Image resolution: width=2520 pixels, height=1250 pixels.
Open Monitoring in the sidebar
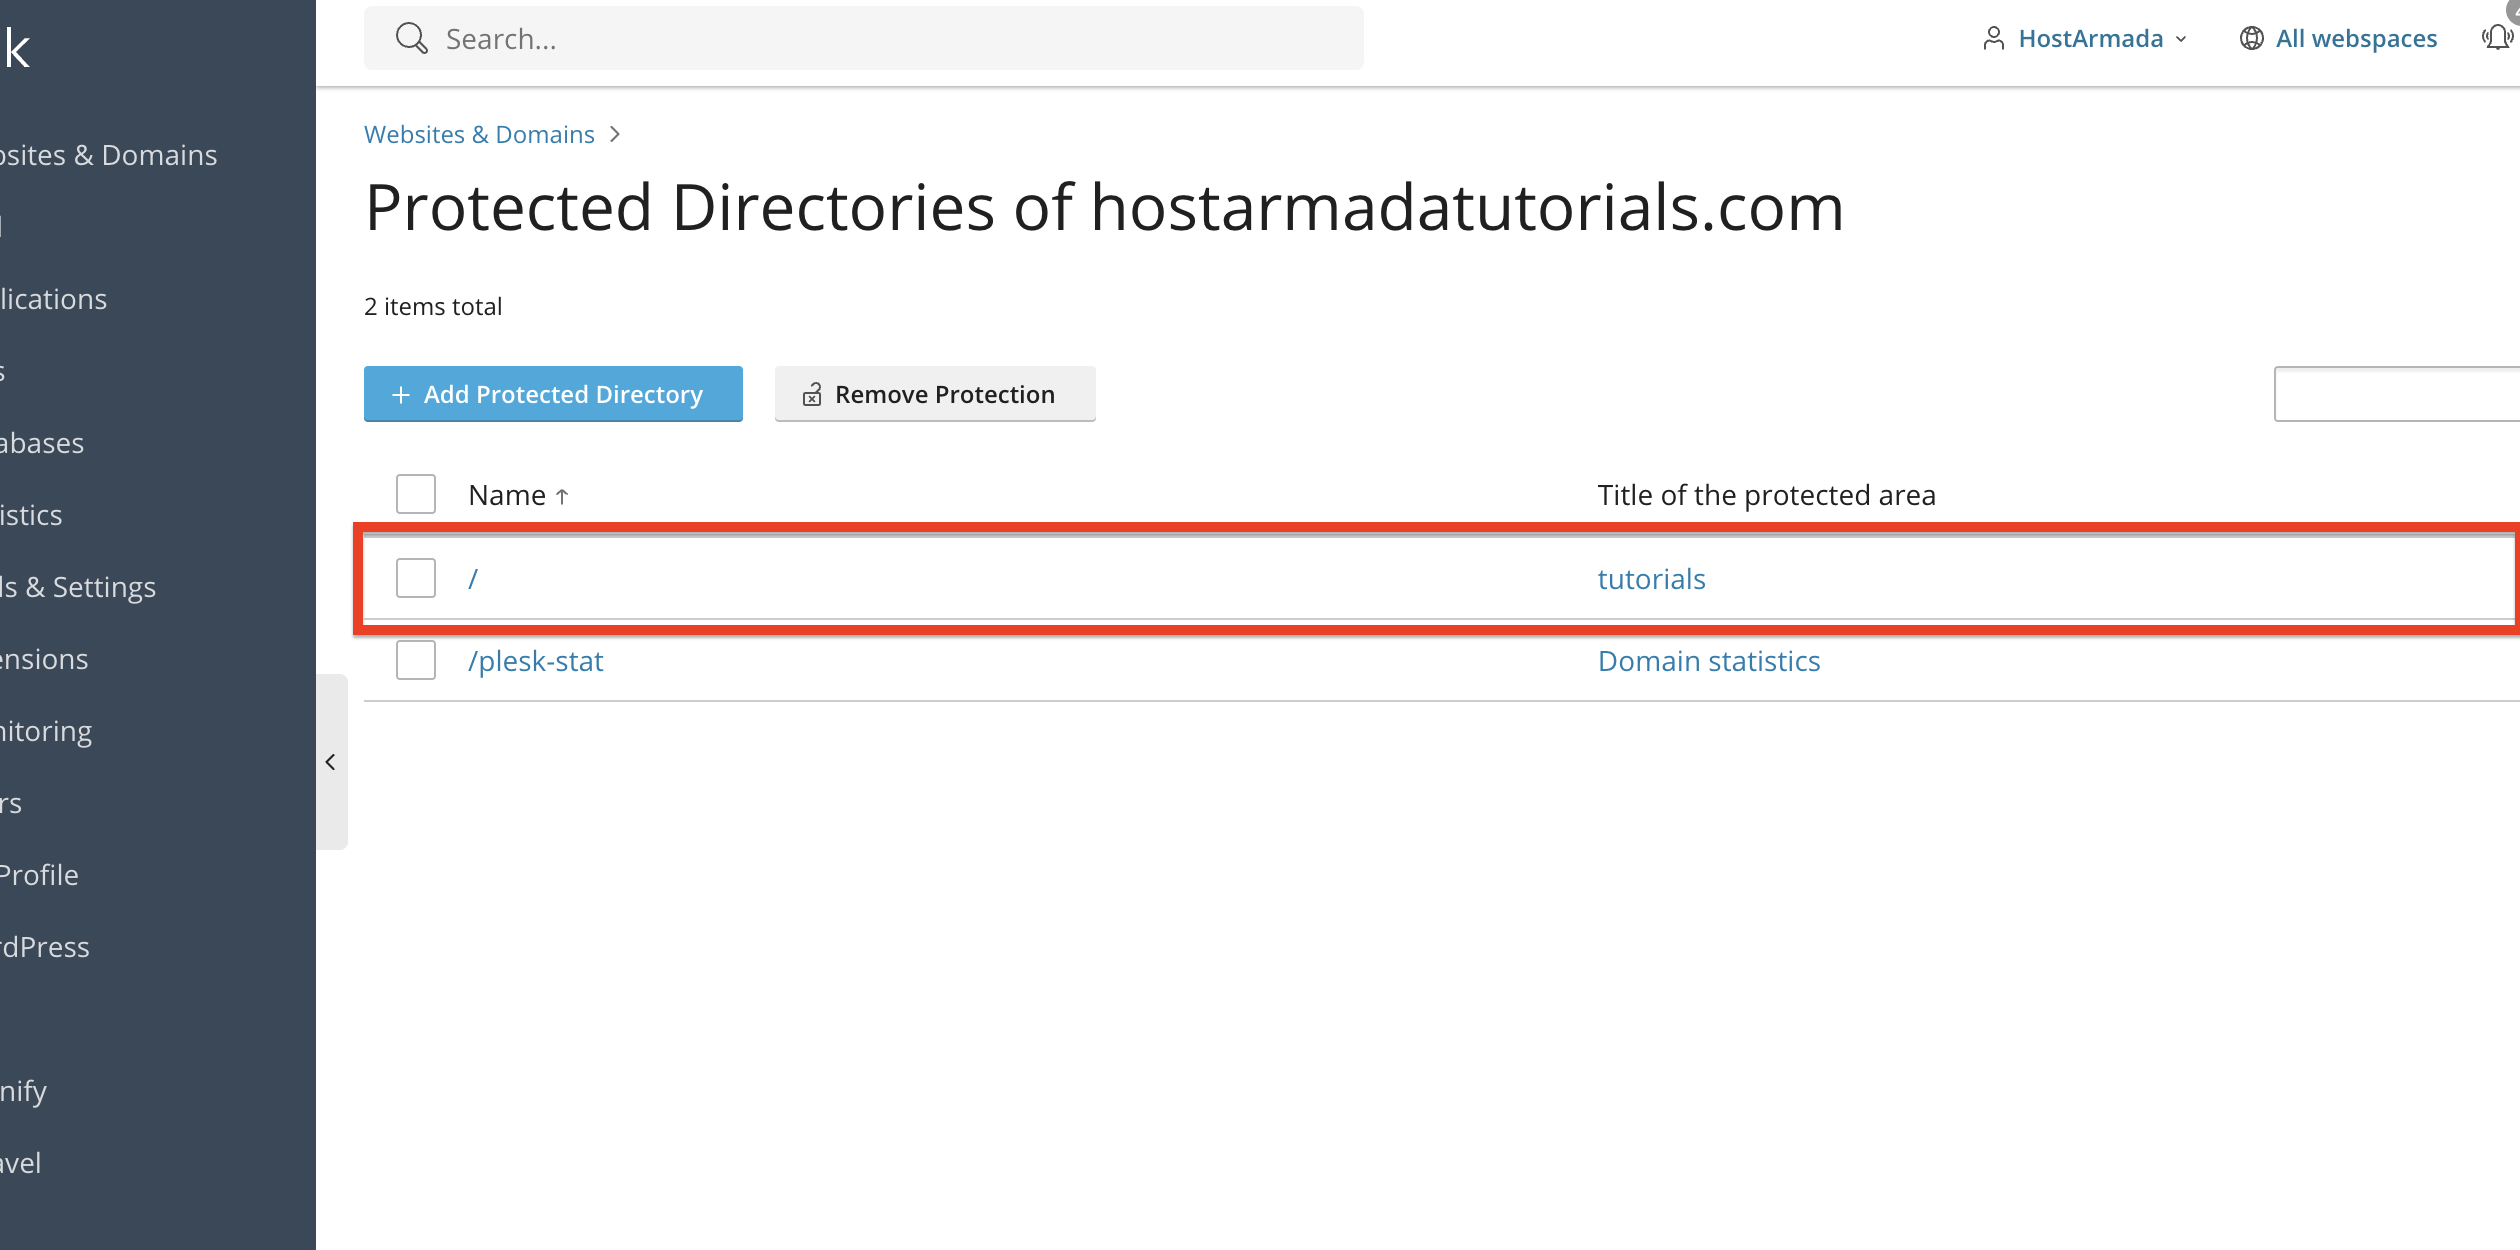tap(46, 731)
